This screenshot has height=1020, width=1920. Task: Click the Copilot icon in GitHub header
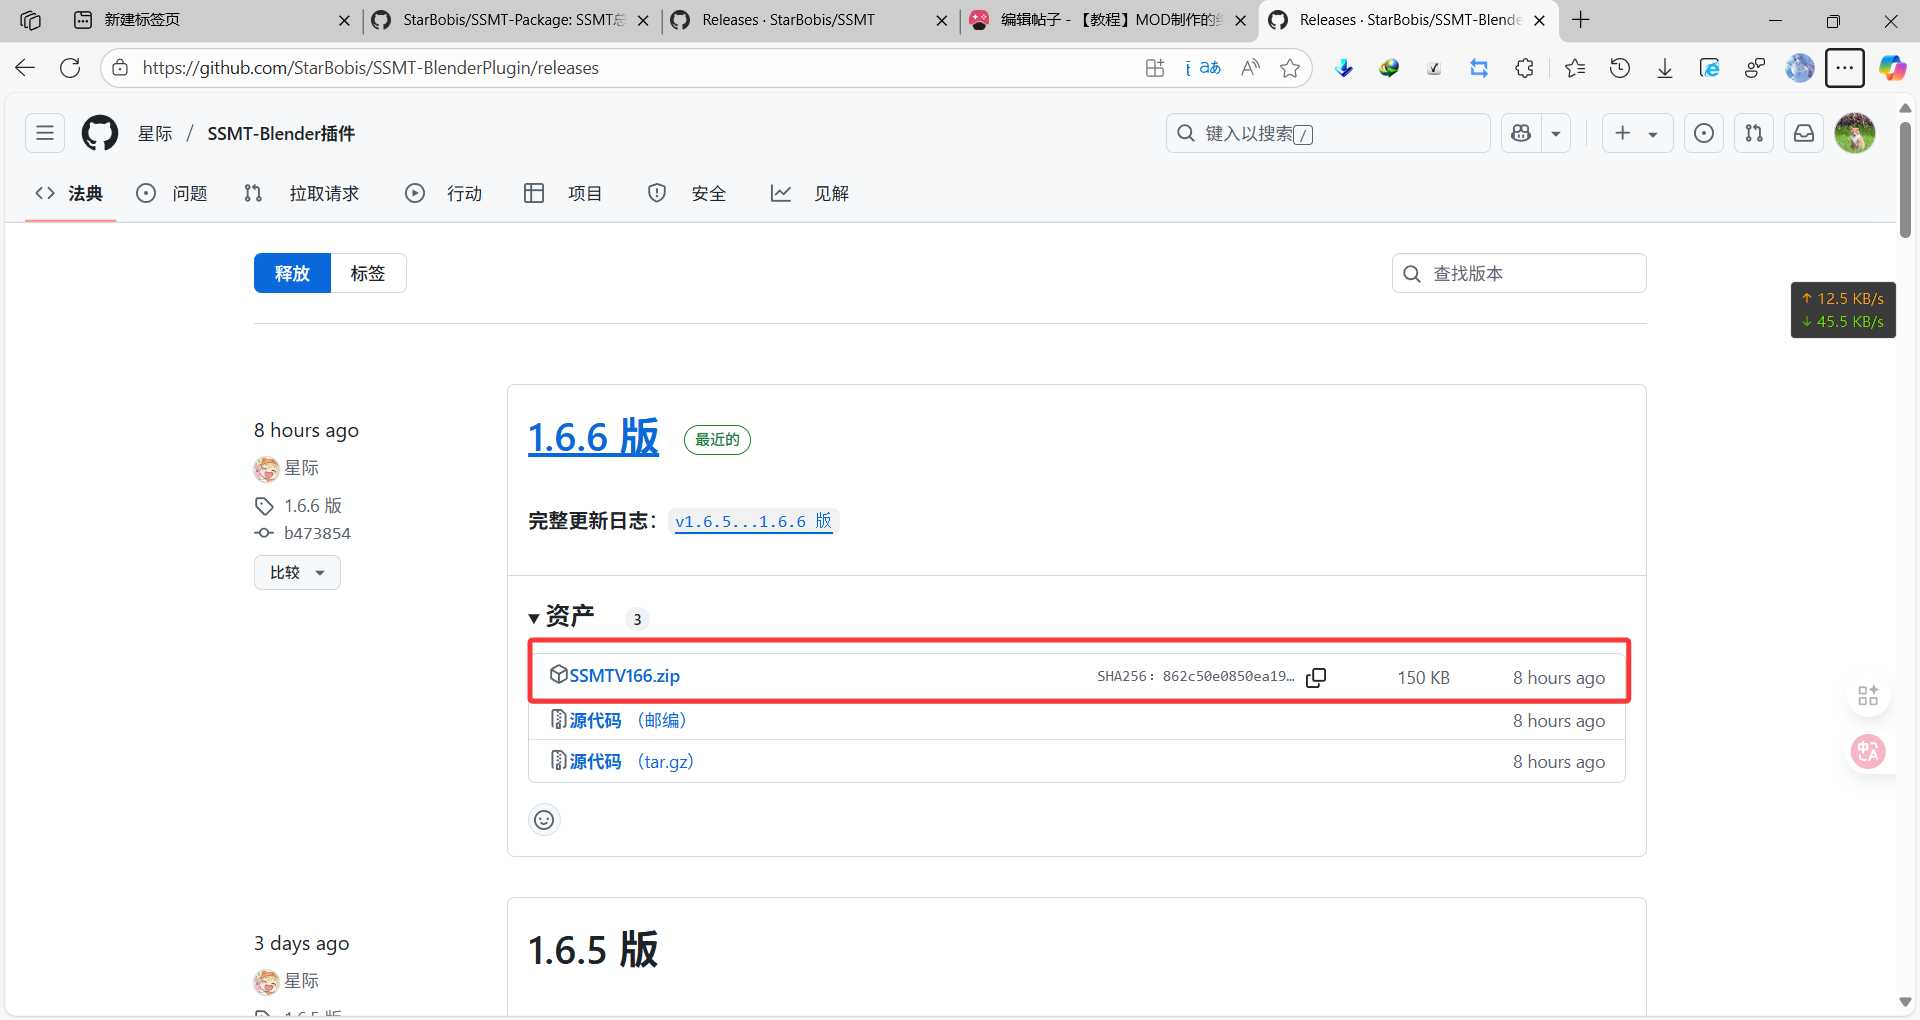click(1521, 133)
